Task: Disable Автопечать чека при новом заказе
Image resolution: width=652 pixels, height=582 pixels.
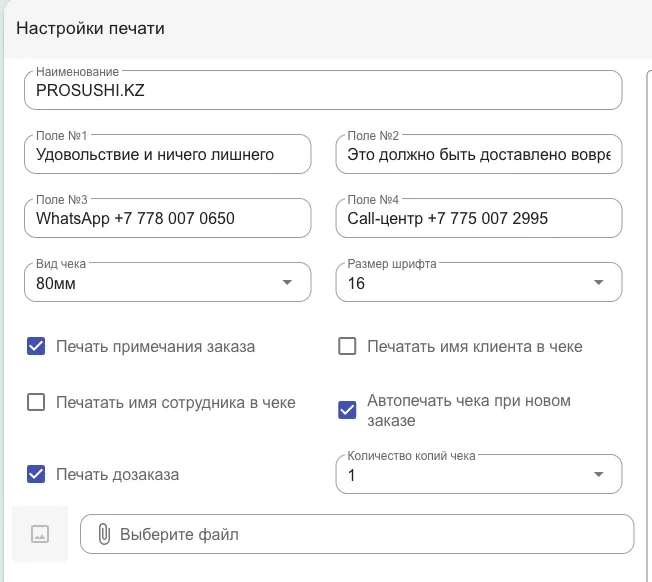Action: 347,410
